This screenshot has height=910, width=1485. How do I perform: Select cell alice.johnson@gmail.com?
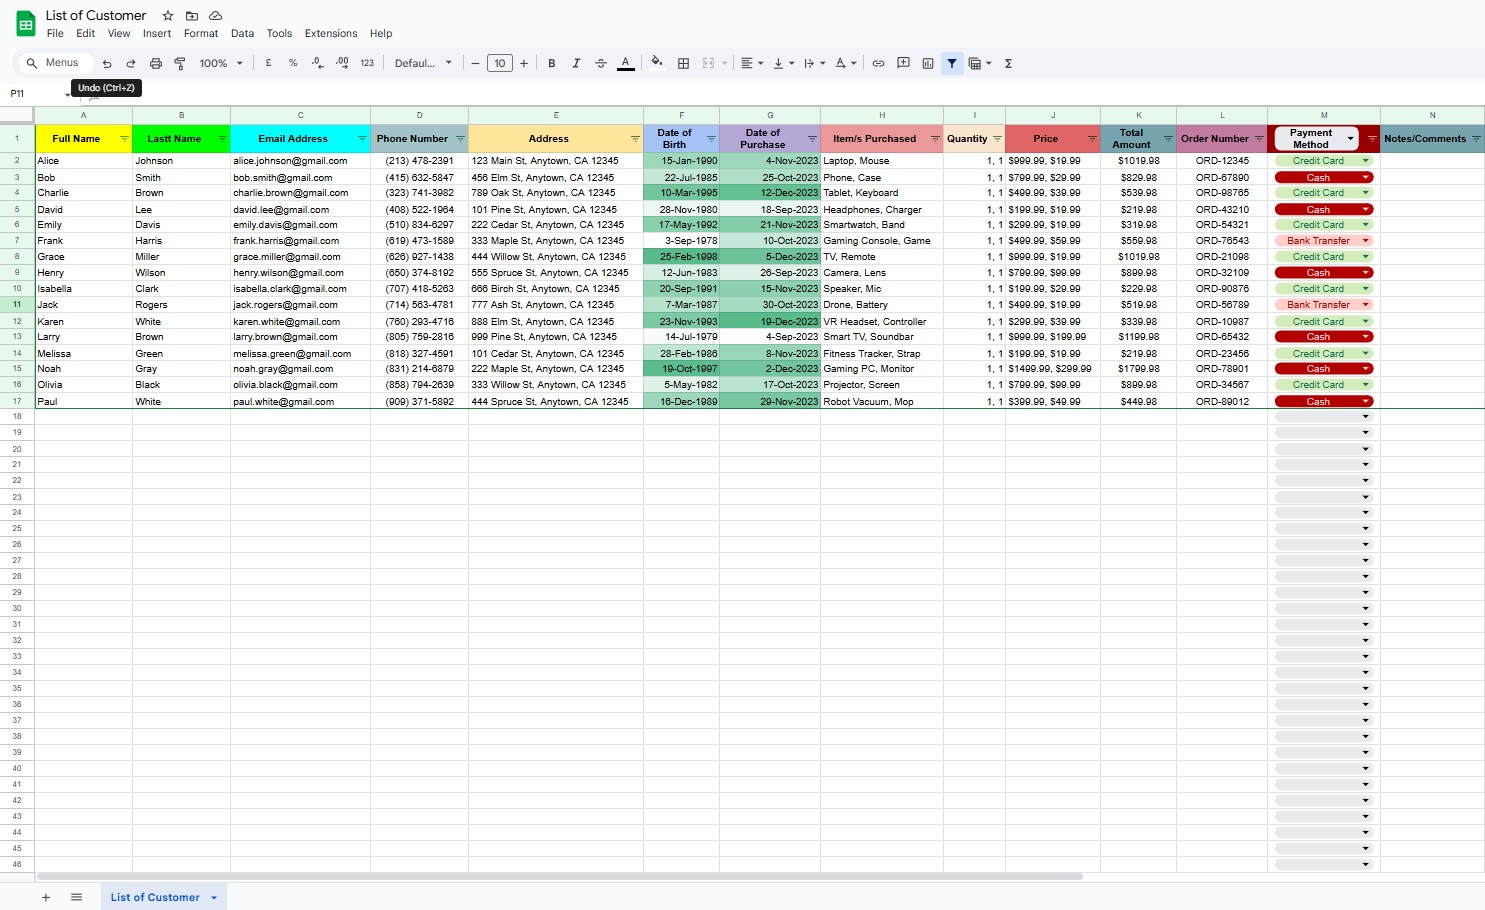[x=300, y=161]
